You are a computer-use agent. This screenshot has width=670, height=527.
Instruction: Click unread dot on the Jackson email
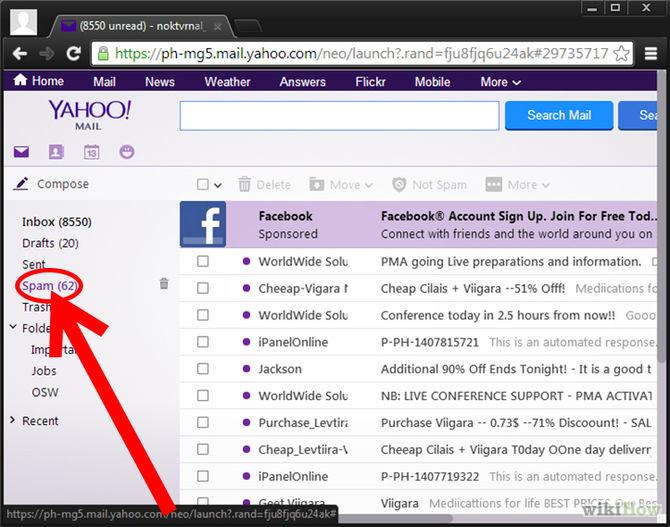(x=246, y=368)
